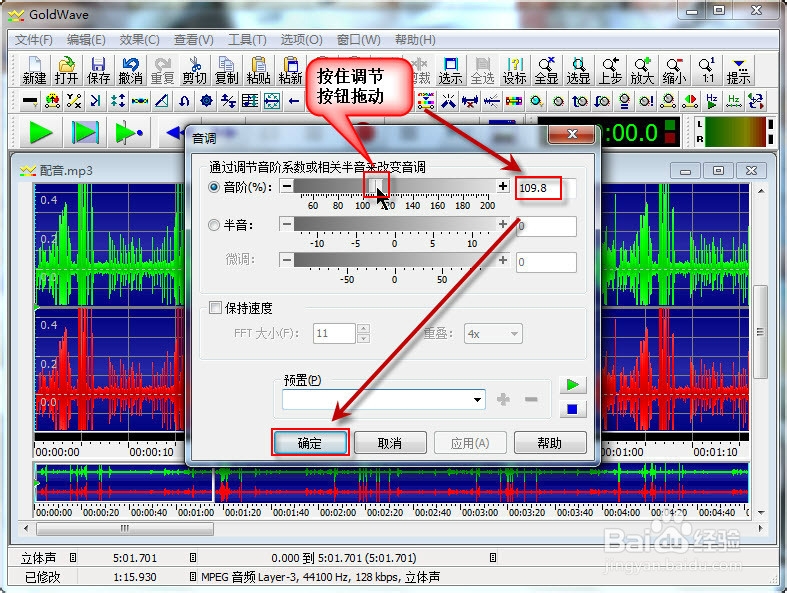Click the Save (保存) toolbar icon
787x593 pixels.
click(98, 70)
